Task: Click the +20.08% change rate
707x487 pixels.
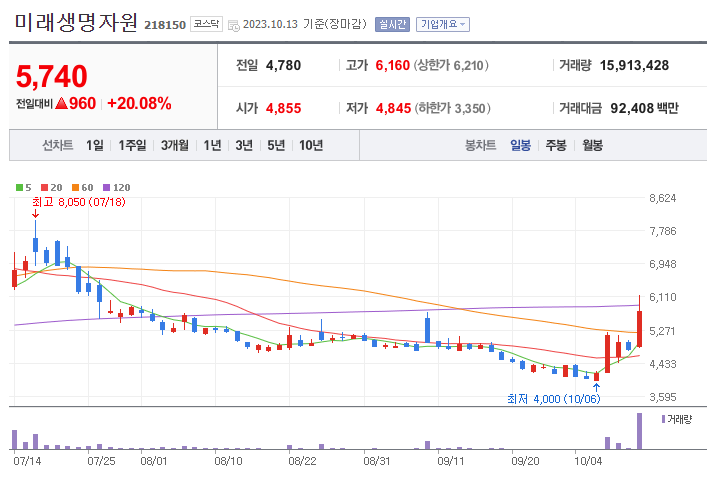Action: click(x=139, y=104)
